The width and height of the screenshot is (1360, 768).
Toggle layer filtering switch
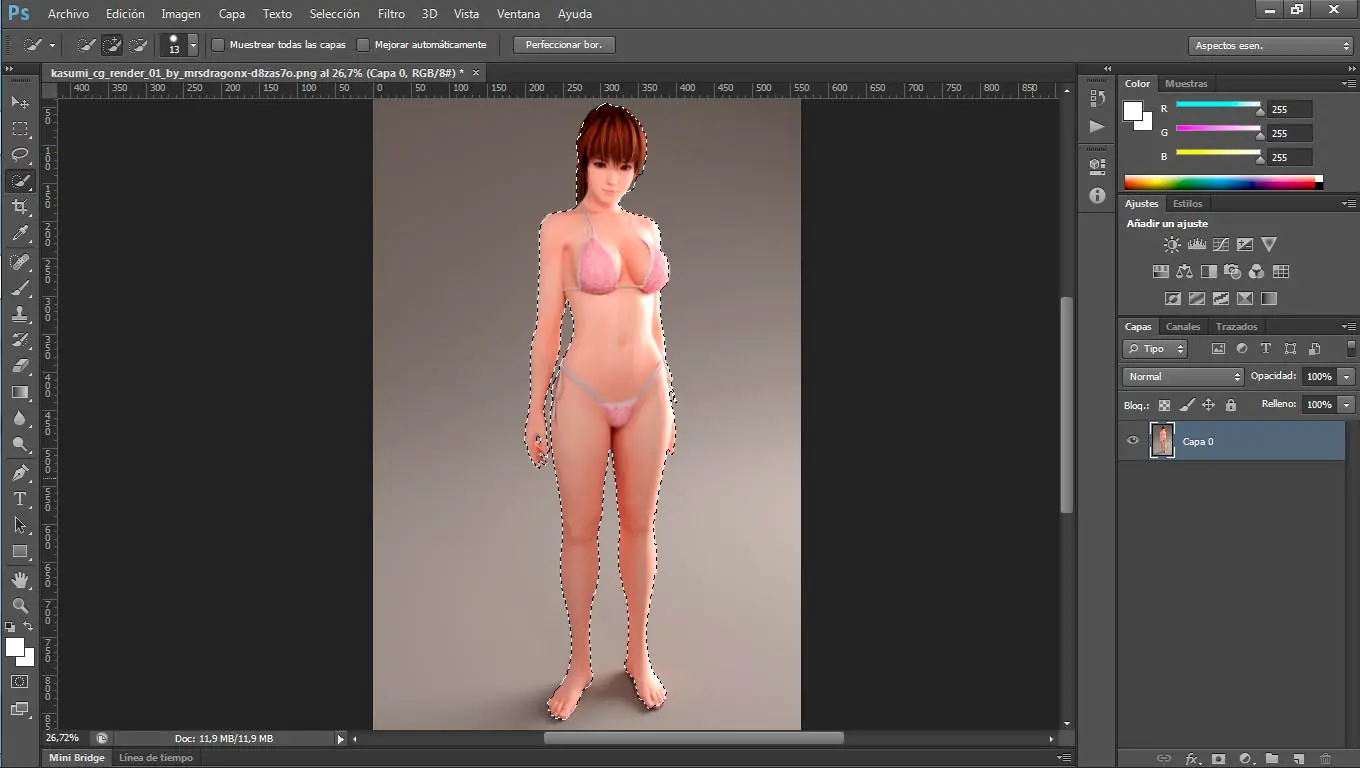coord(1351,349)
